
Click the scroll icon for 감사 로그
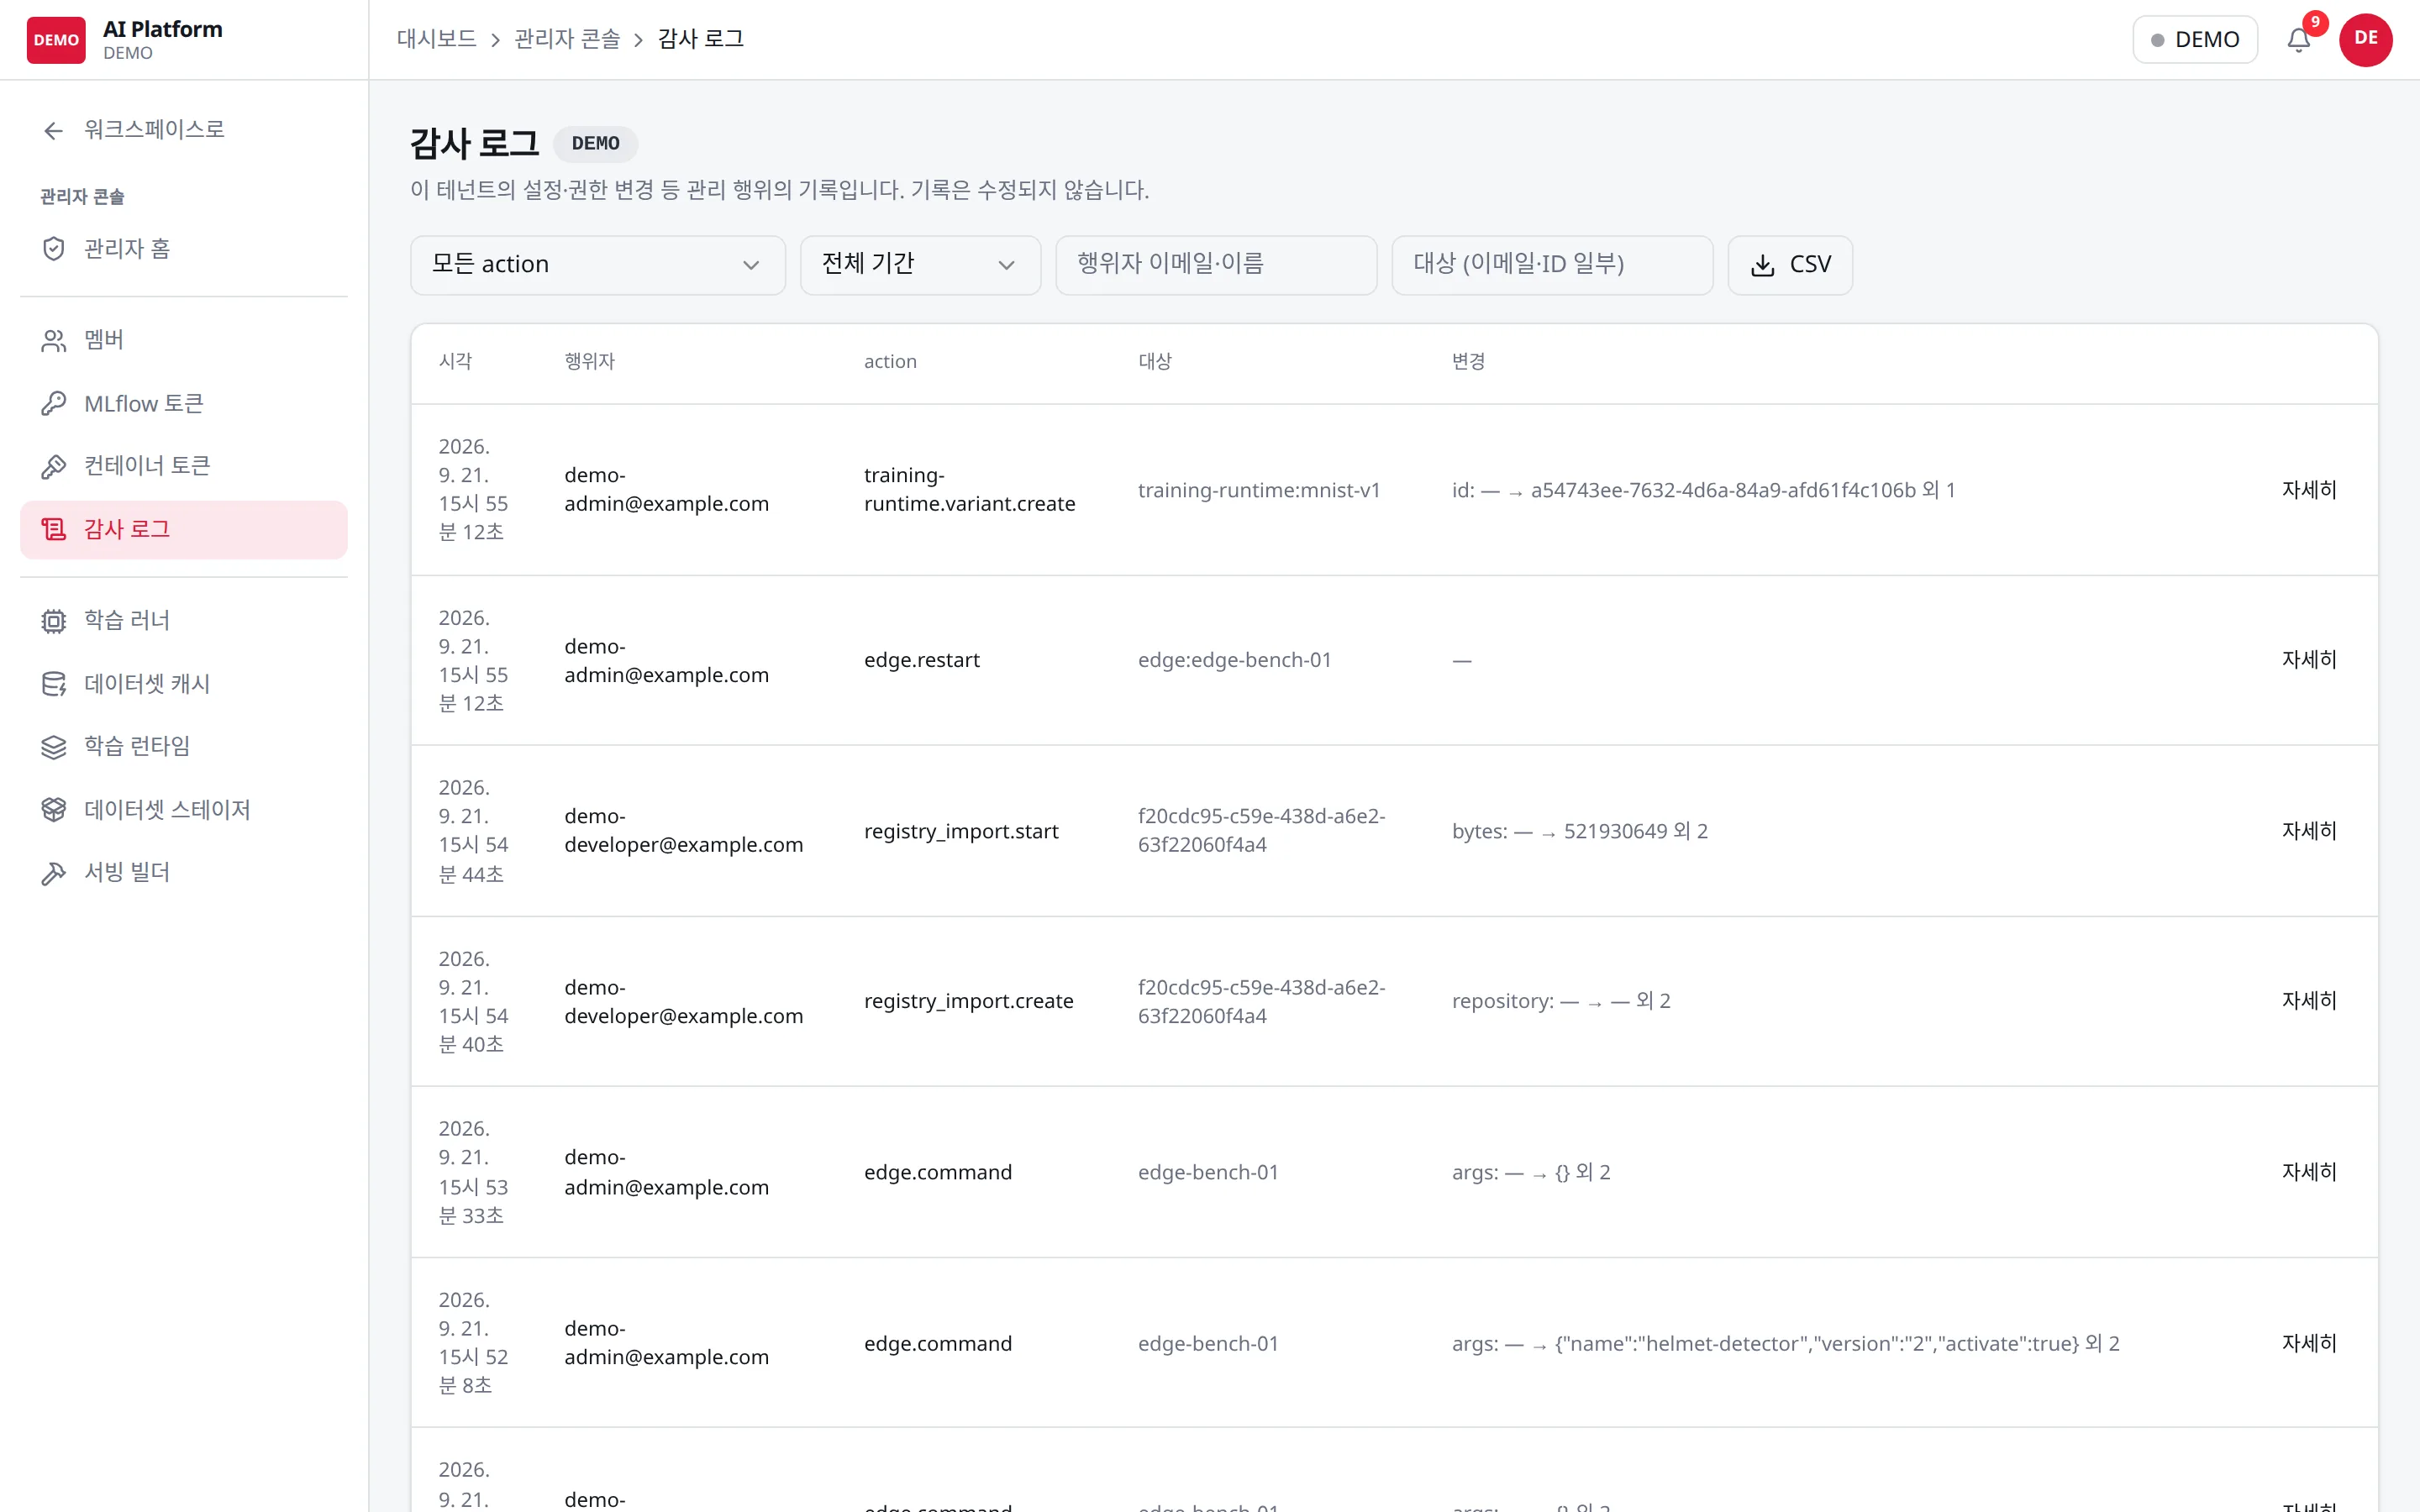(54, 530)
